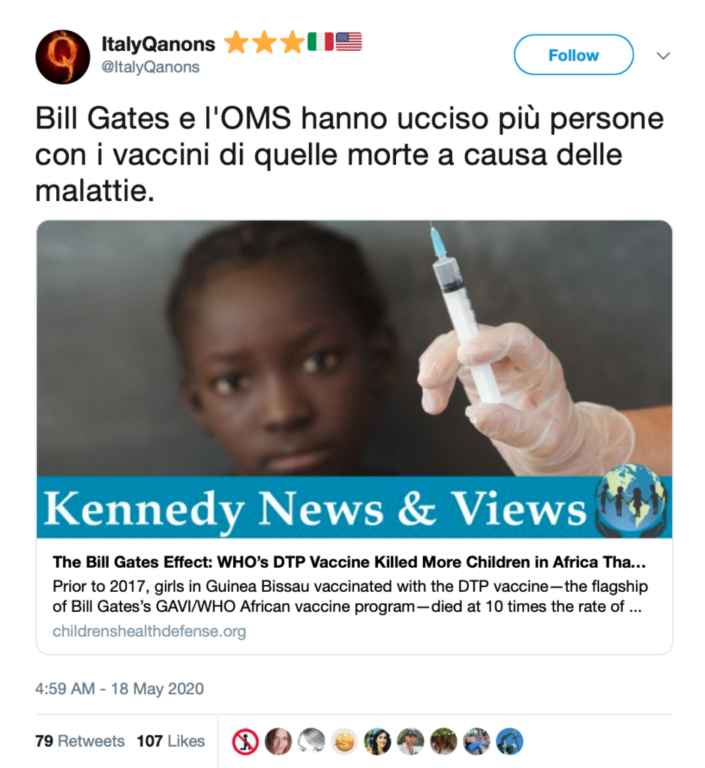The width and height of the screenshot is (705, 768).
Task: Open the girl and syringe card image
Action: click(354, 348)
